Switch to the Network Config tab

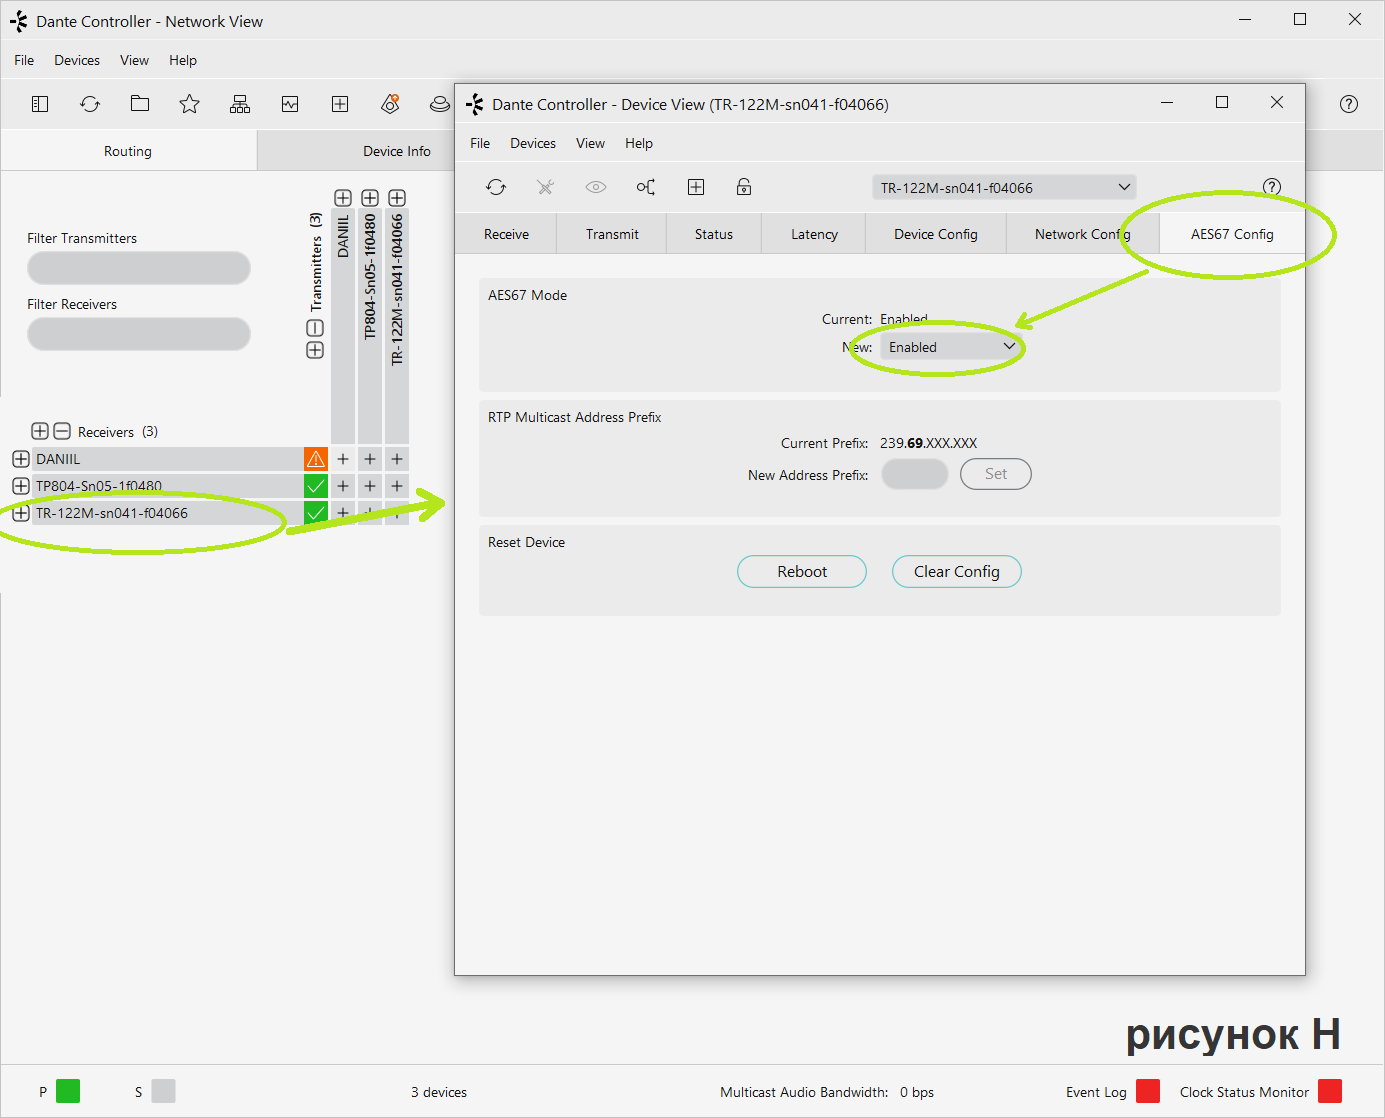pyautogui.click(x=1081, y=234)
